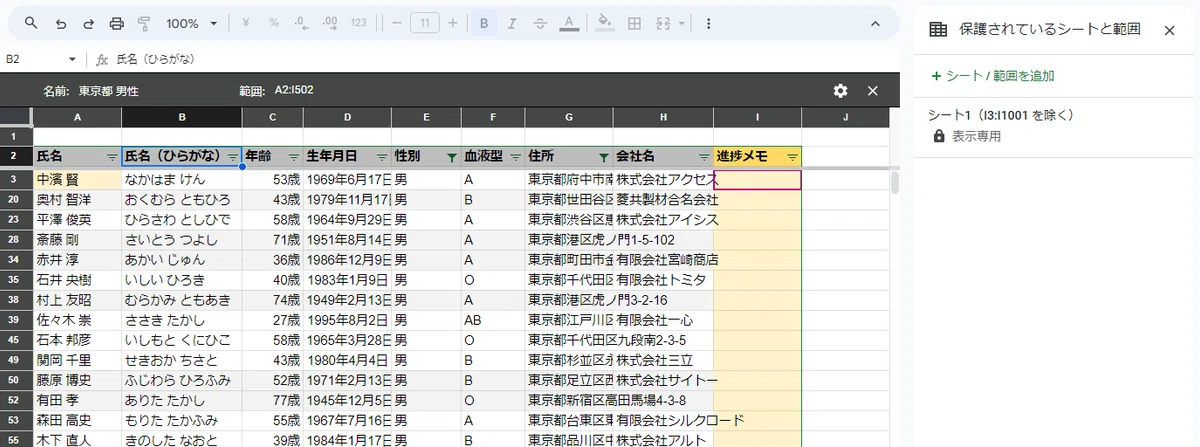Undo the last action
This screenshot has width=1200, height=447.
tap(61, 23)
